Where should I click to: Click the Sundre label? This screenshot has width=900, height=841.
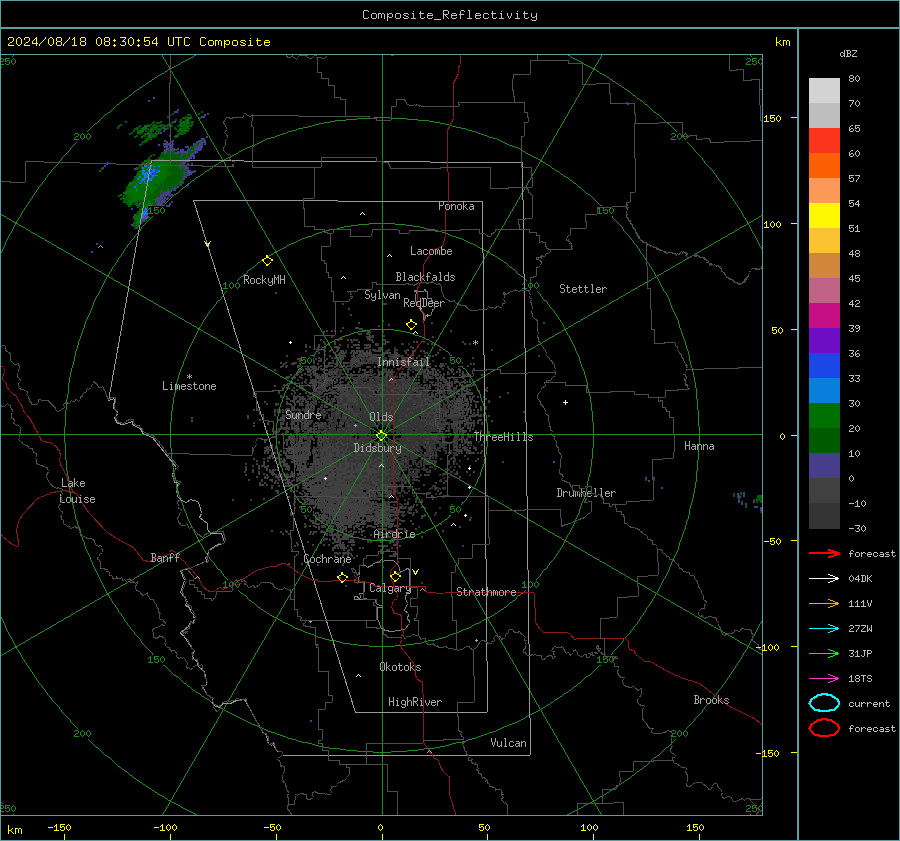pos(303,415)
